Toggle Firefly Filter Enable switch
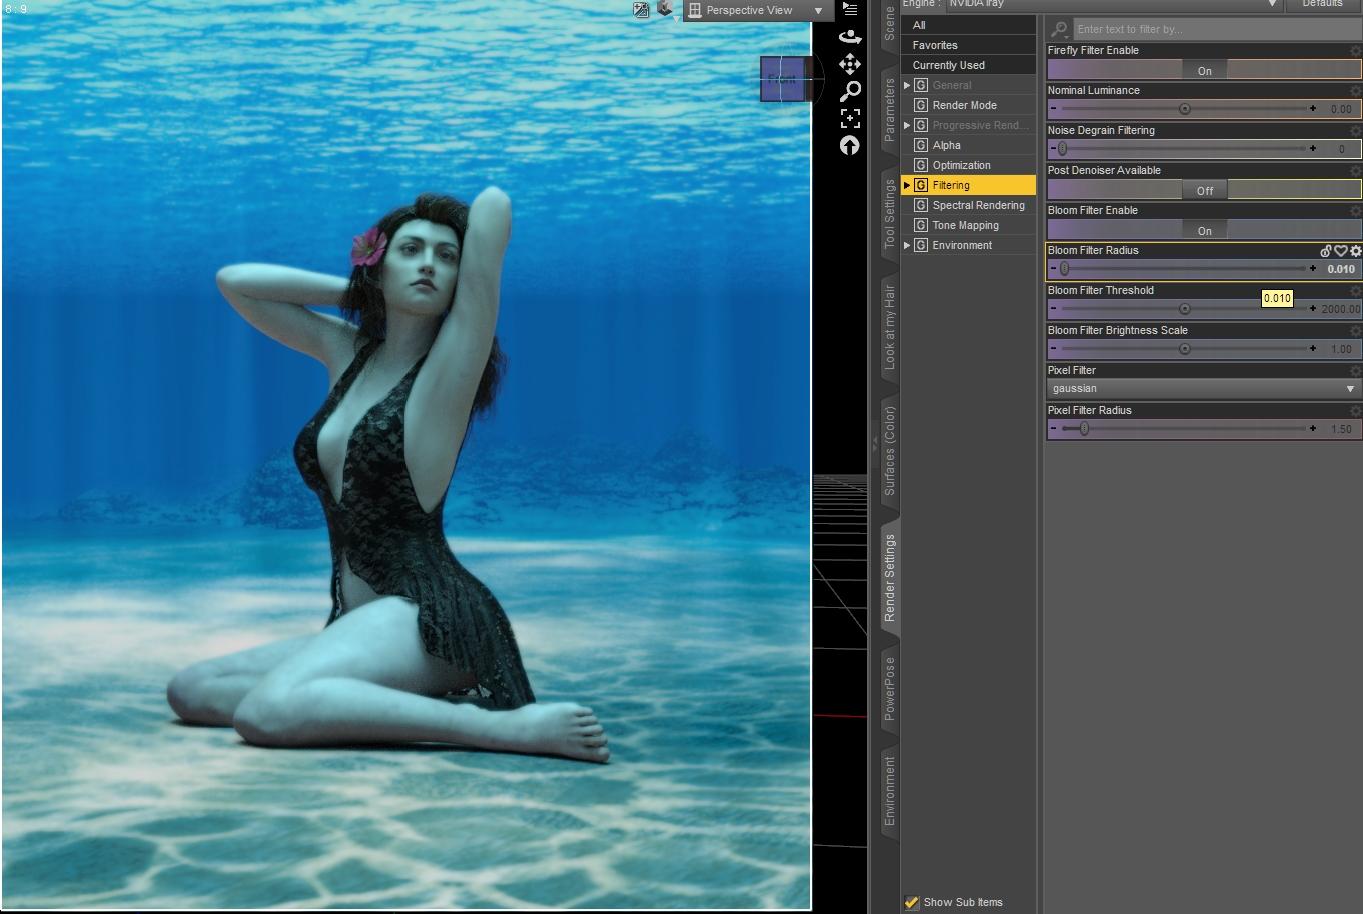This screenshot has width=1363, height=914. (x=1204, y=70)
